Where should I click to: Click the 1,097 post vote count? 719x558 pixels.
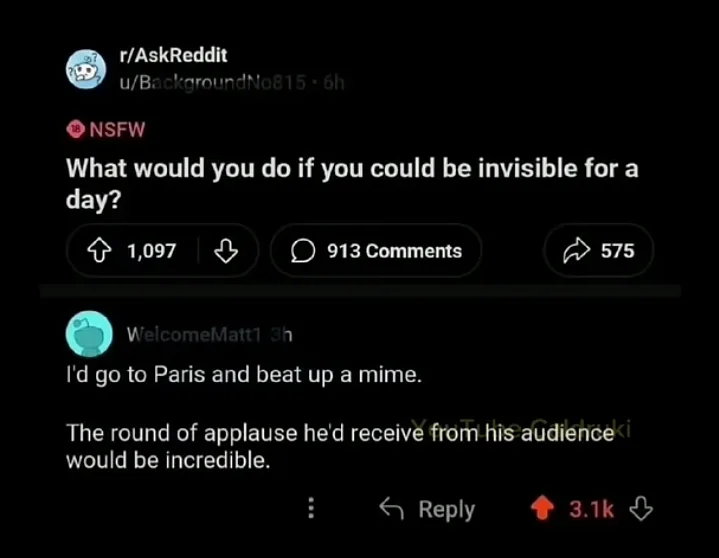pyautogui.click(x=151, y=251)
